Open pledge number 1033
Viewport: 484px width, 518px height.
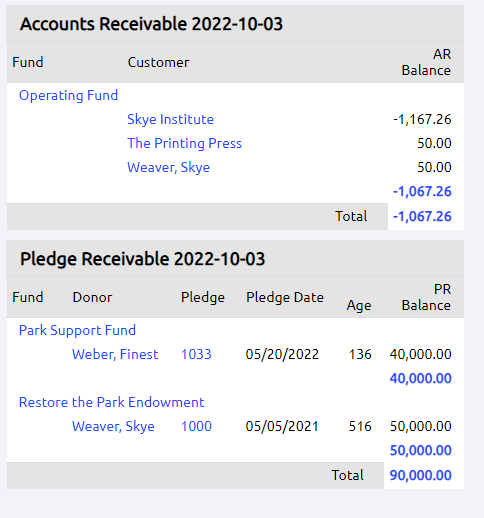[196, 355]
